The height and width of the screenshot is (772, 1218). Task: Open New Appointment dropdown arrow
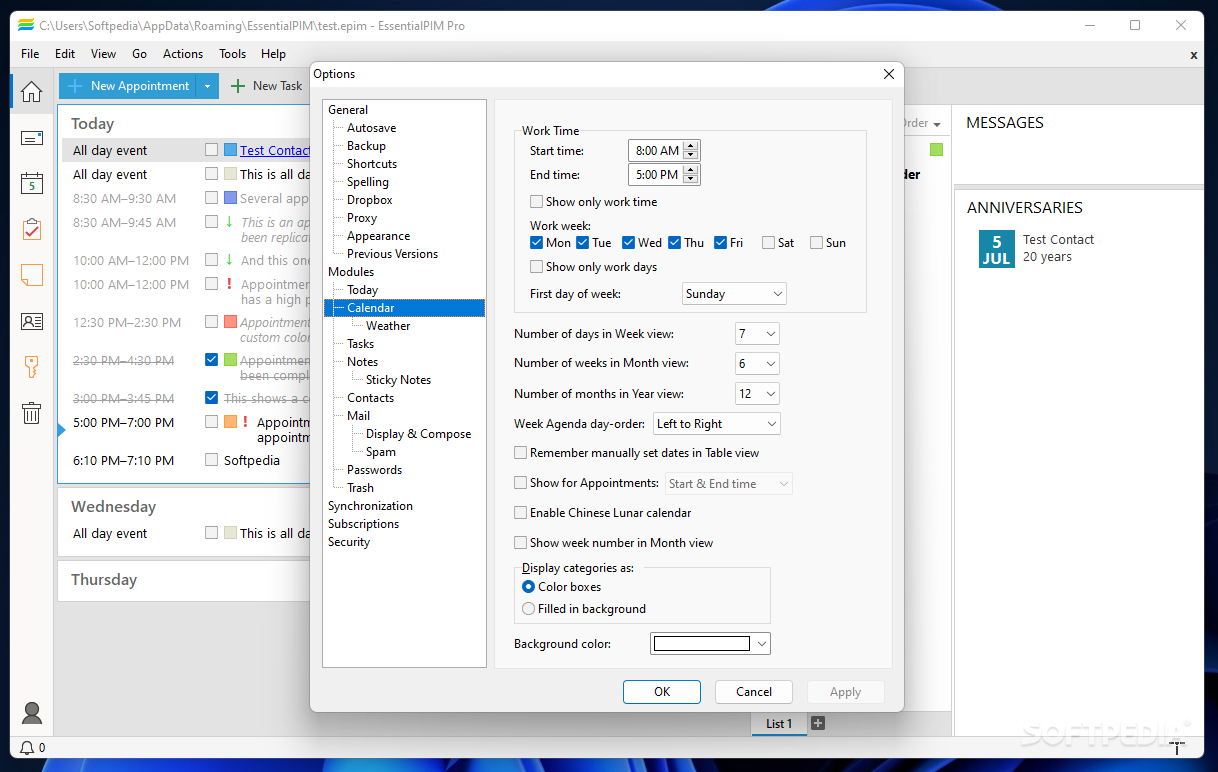pyautogui.click(x=207, y=86)
